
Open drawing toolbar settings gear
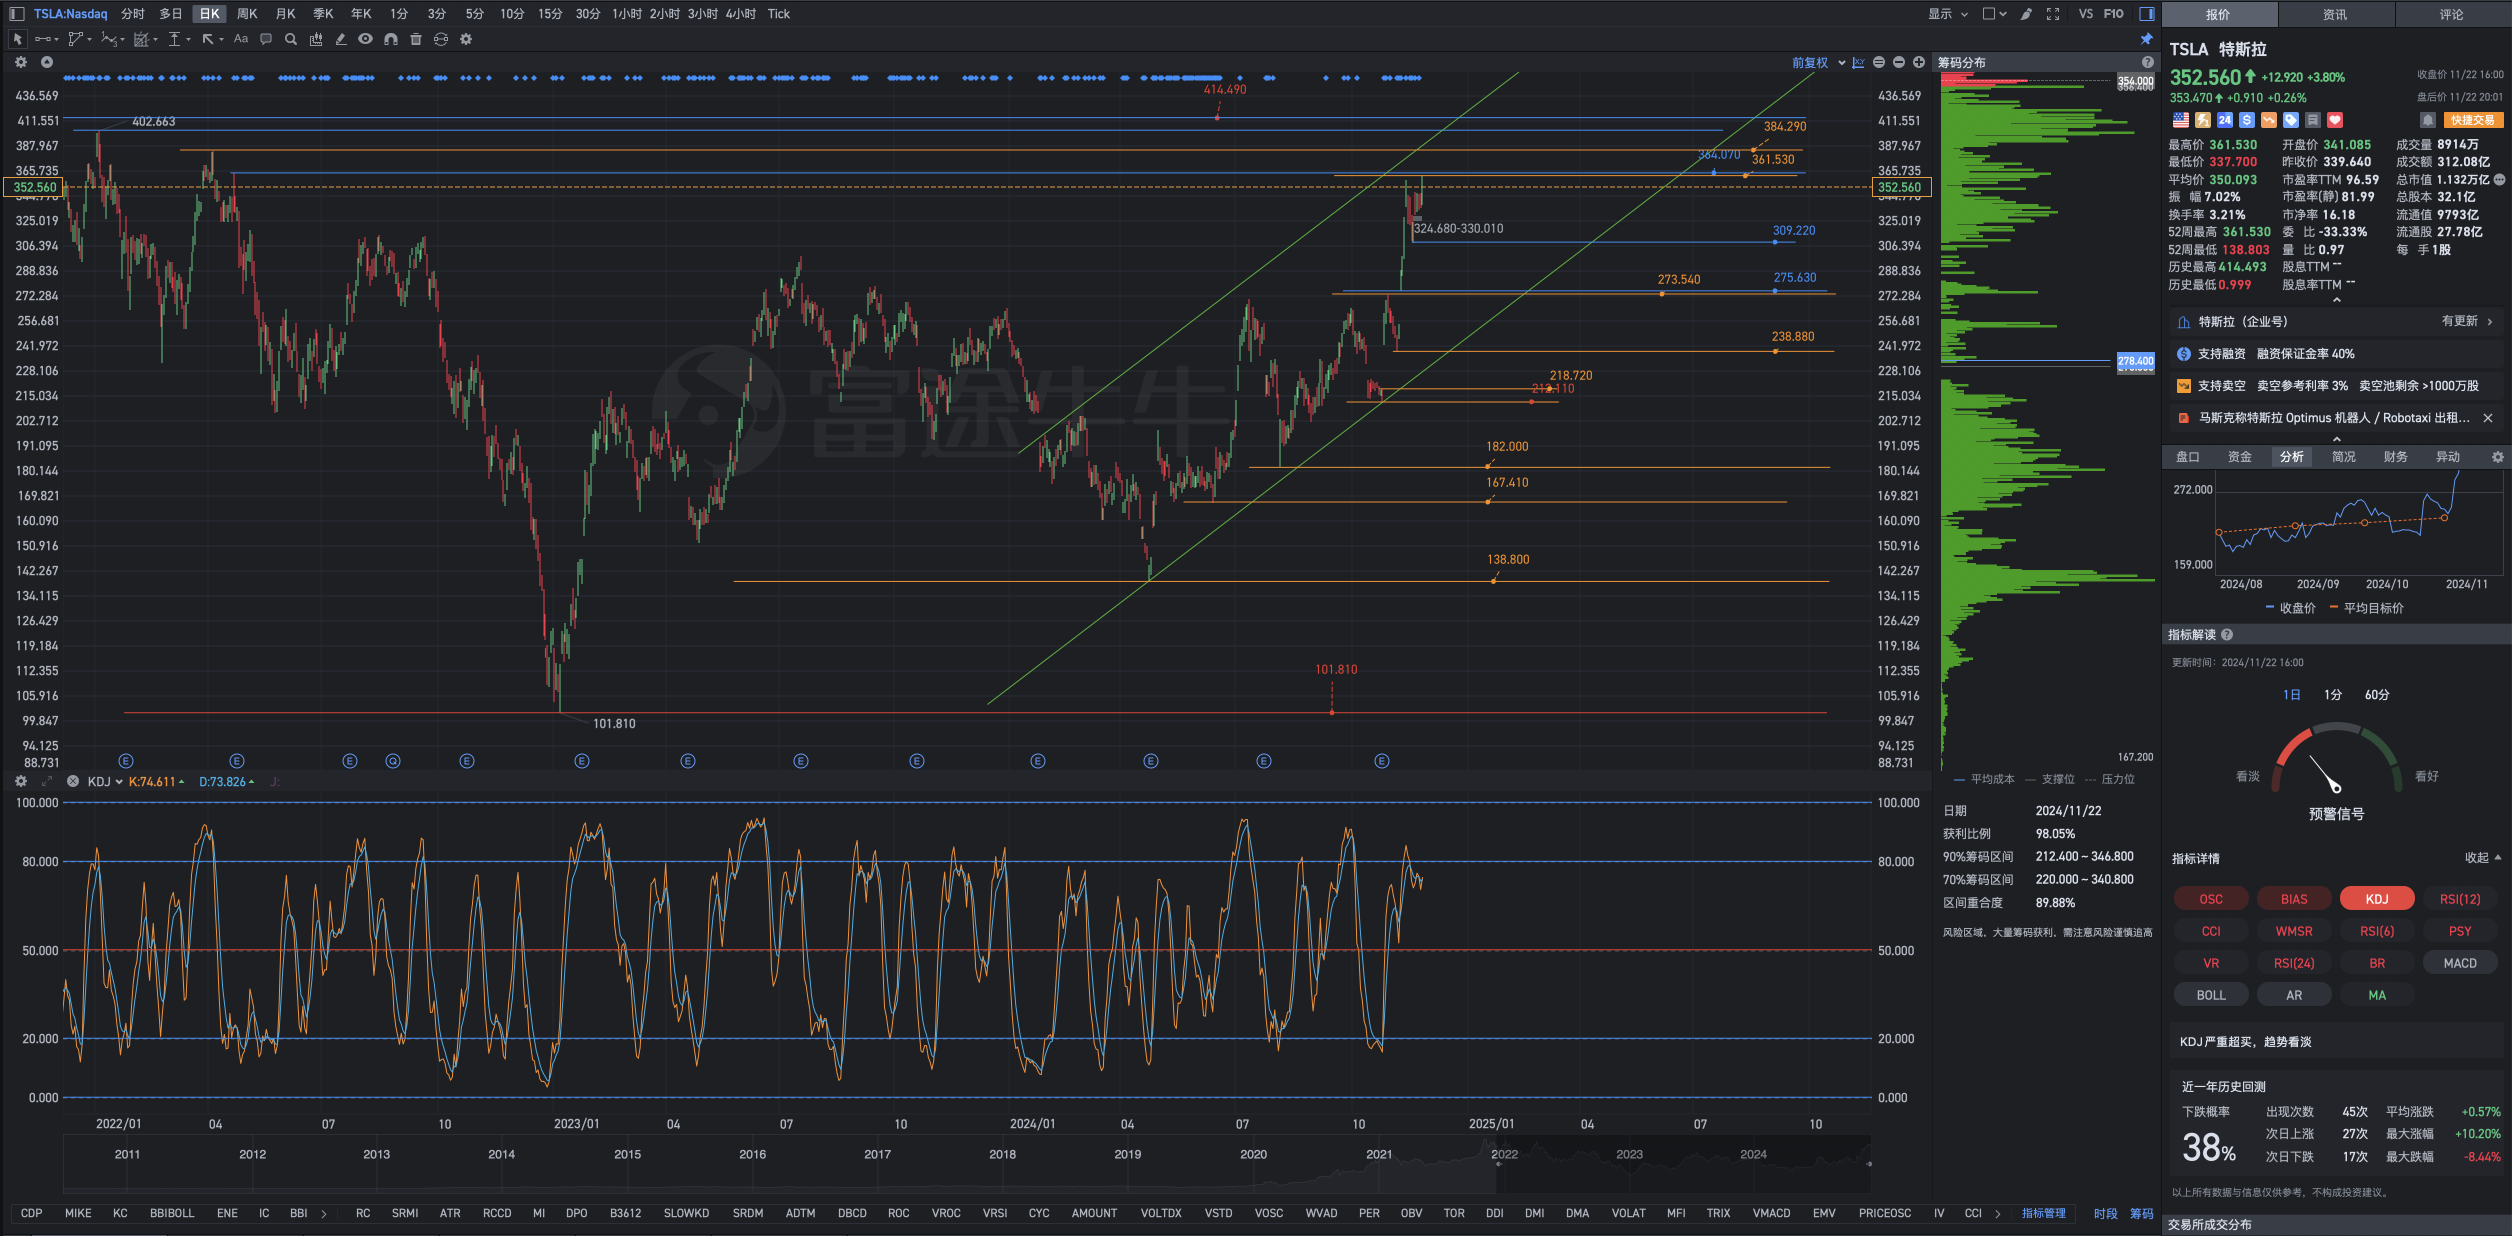[466, 39]
